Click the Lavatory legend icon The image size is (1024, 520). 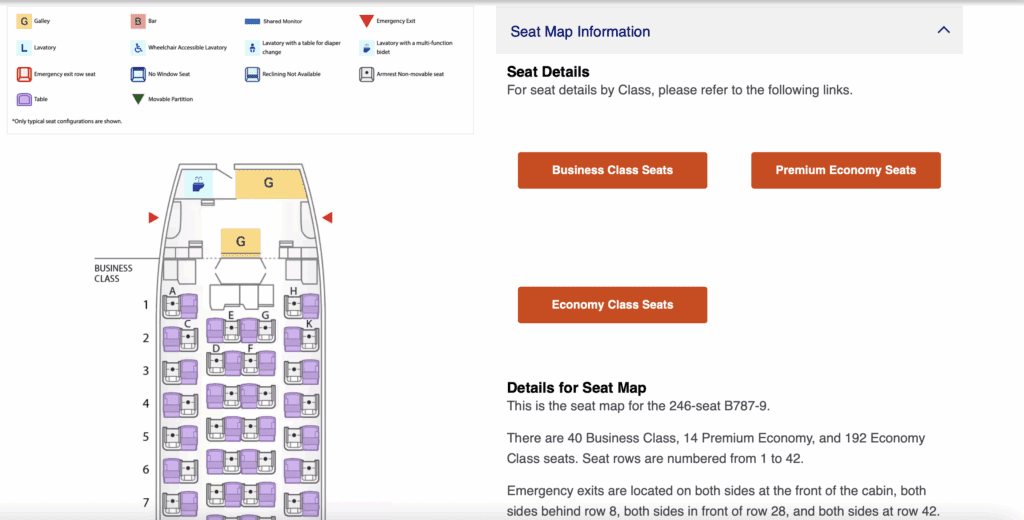click(x=24, y=47)
